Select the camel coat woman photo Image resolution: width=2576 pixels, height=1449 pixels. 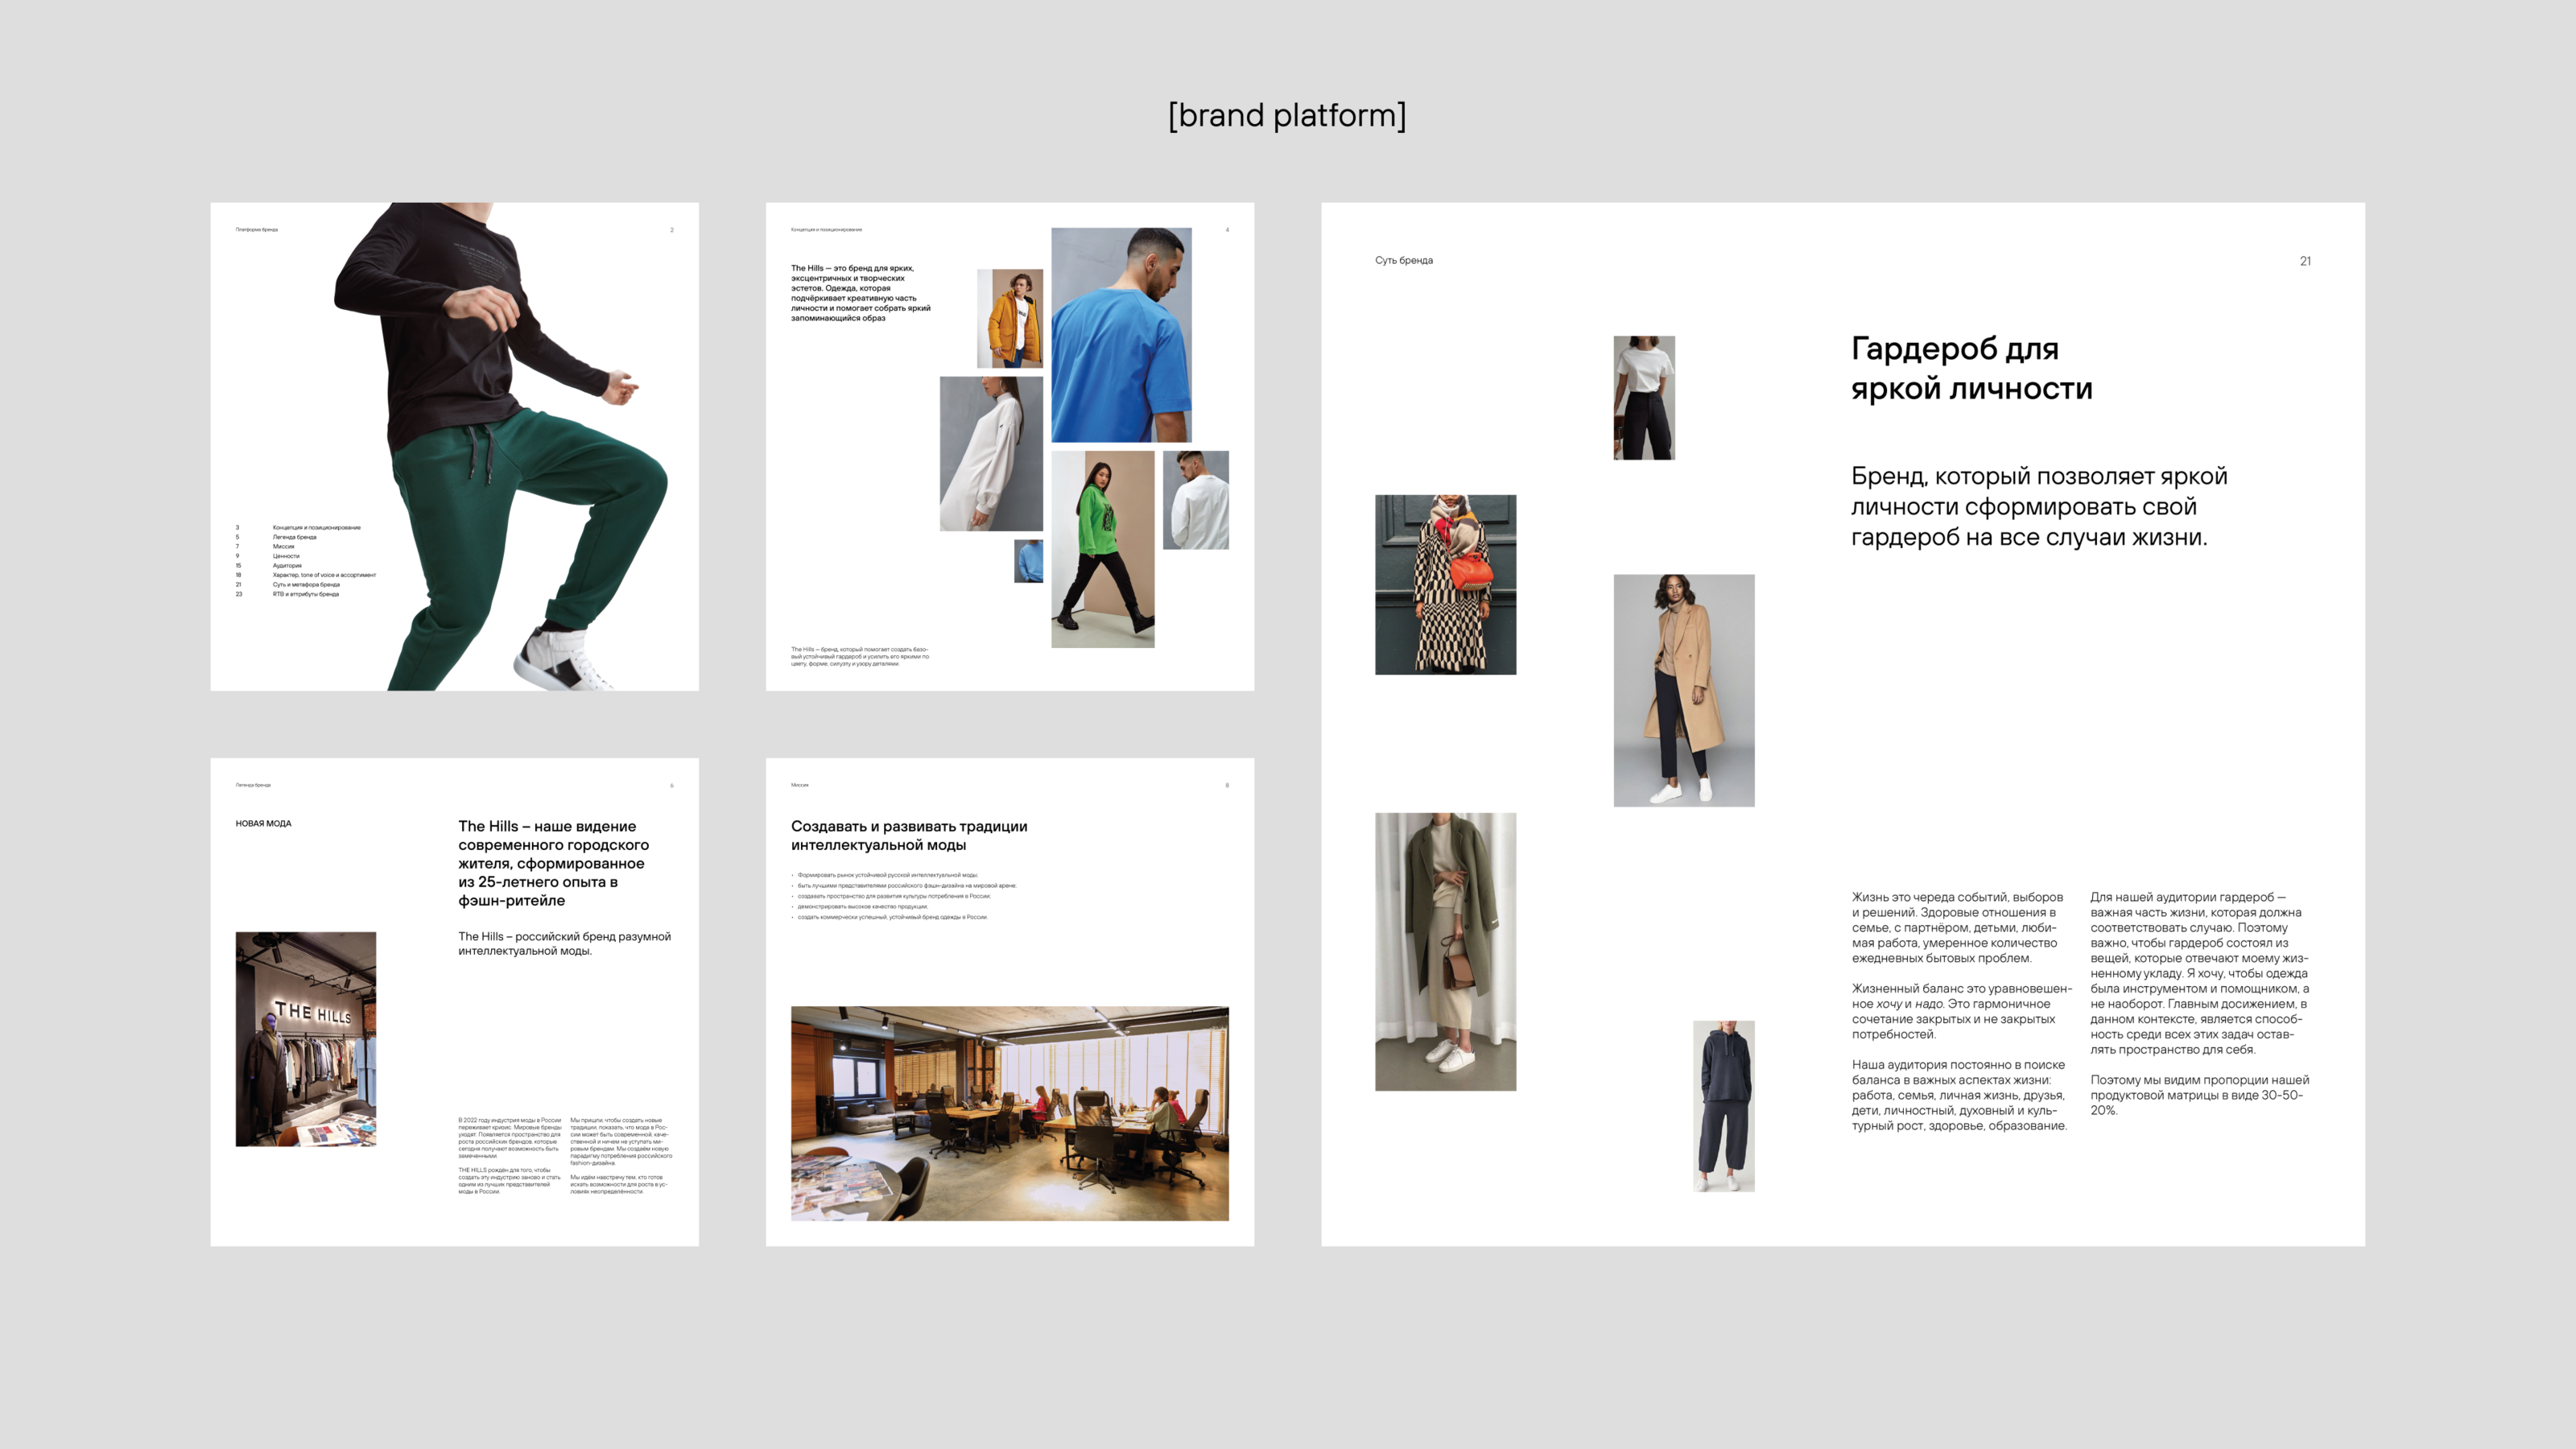click(1683, 690)
